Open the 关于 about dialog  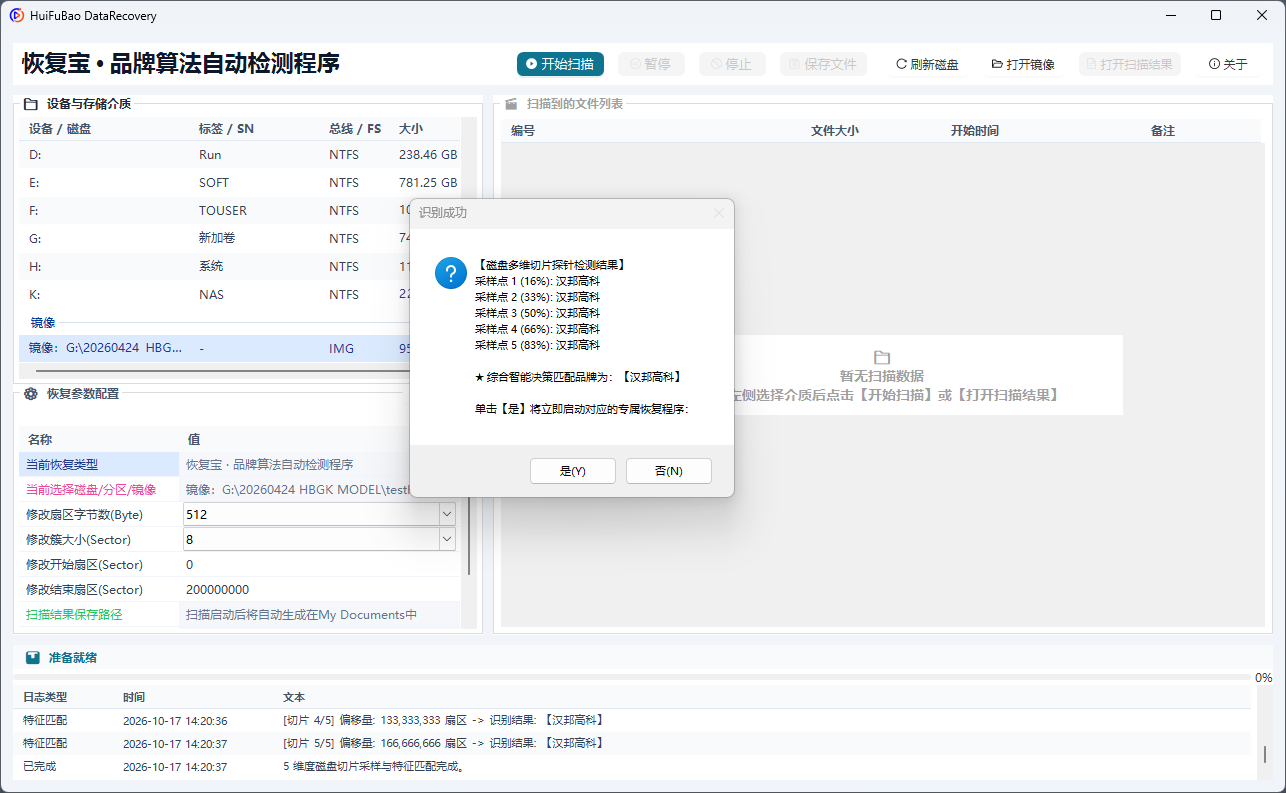[x=1228, y=64]
